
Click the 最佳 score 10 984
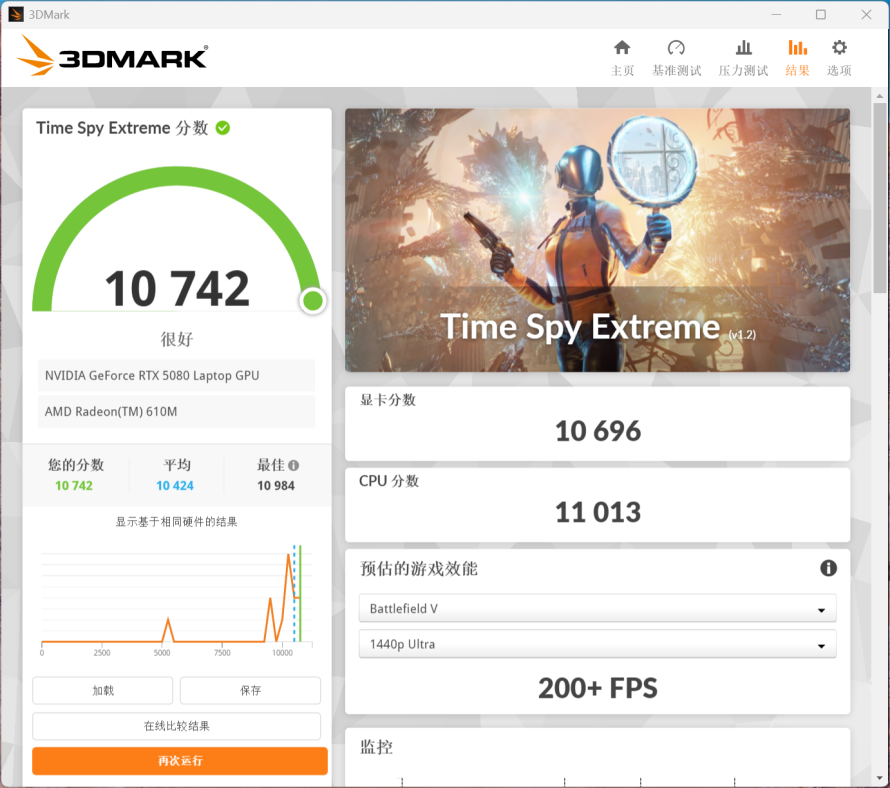276,486
